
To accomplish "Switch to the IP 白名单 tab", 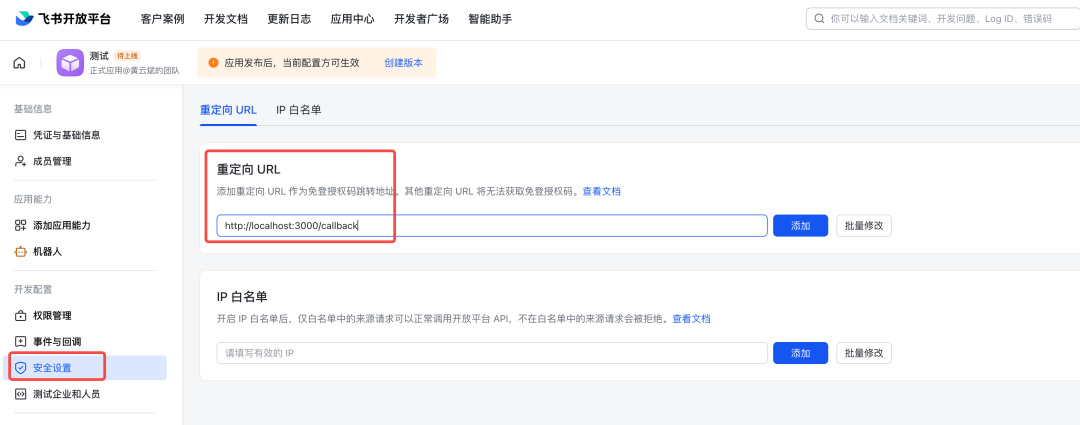I will (x=299, y=110).
